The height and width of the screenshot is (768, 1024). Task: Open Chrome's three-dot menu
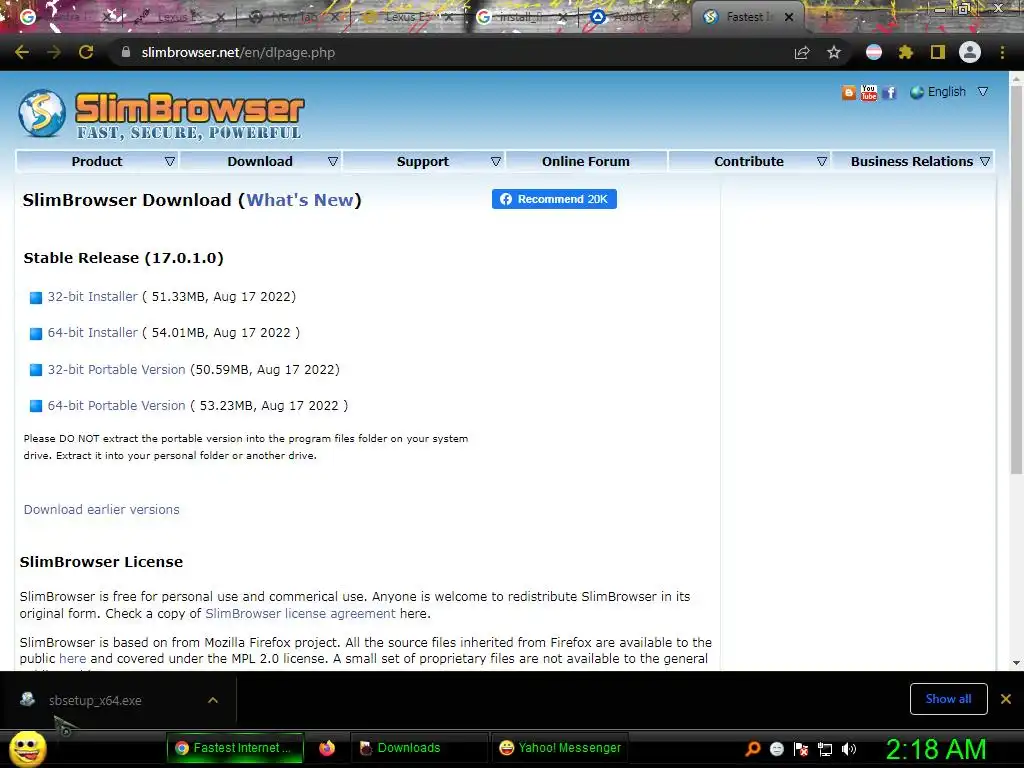tap(1002, 52)
